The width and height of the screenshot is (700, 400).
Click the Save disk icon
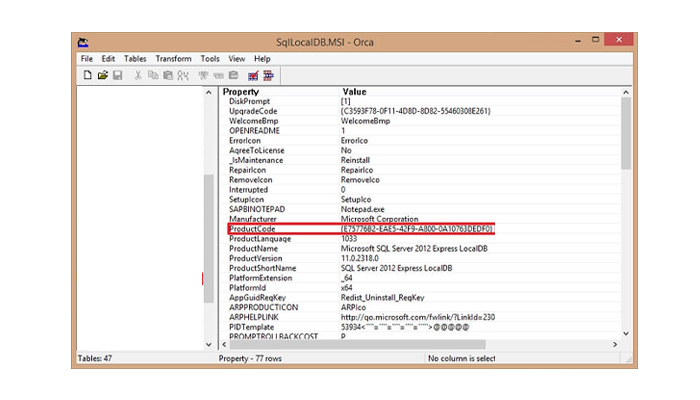pos(117,75)
